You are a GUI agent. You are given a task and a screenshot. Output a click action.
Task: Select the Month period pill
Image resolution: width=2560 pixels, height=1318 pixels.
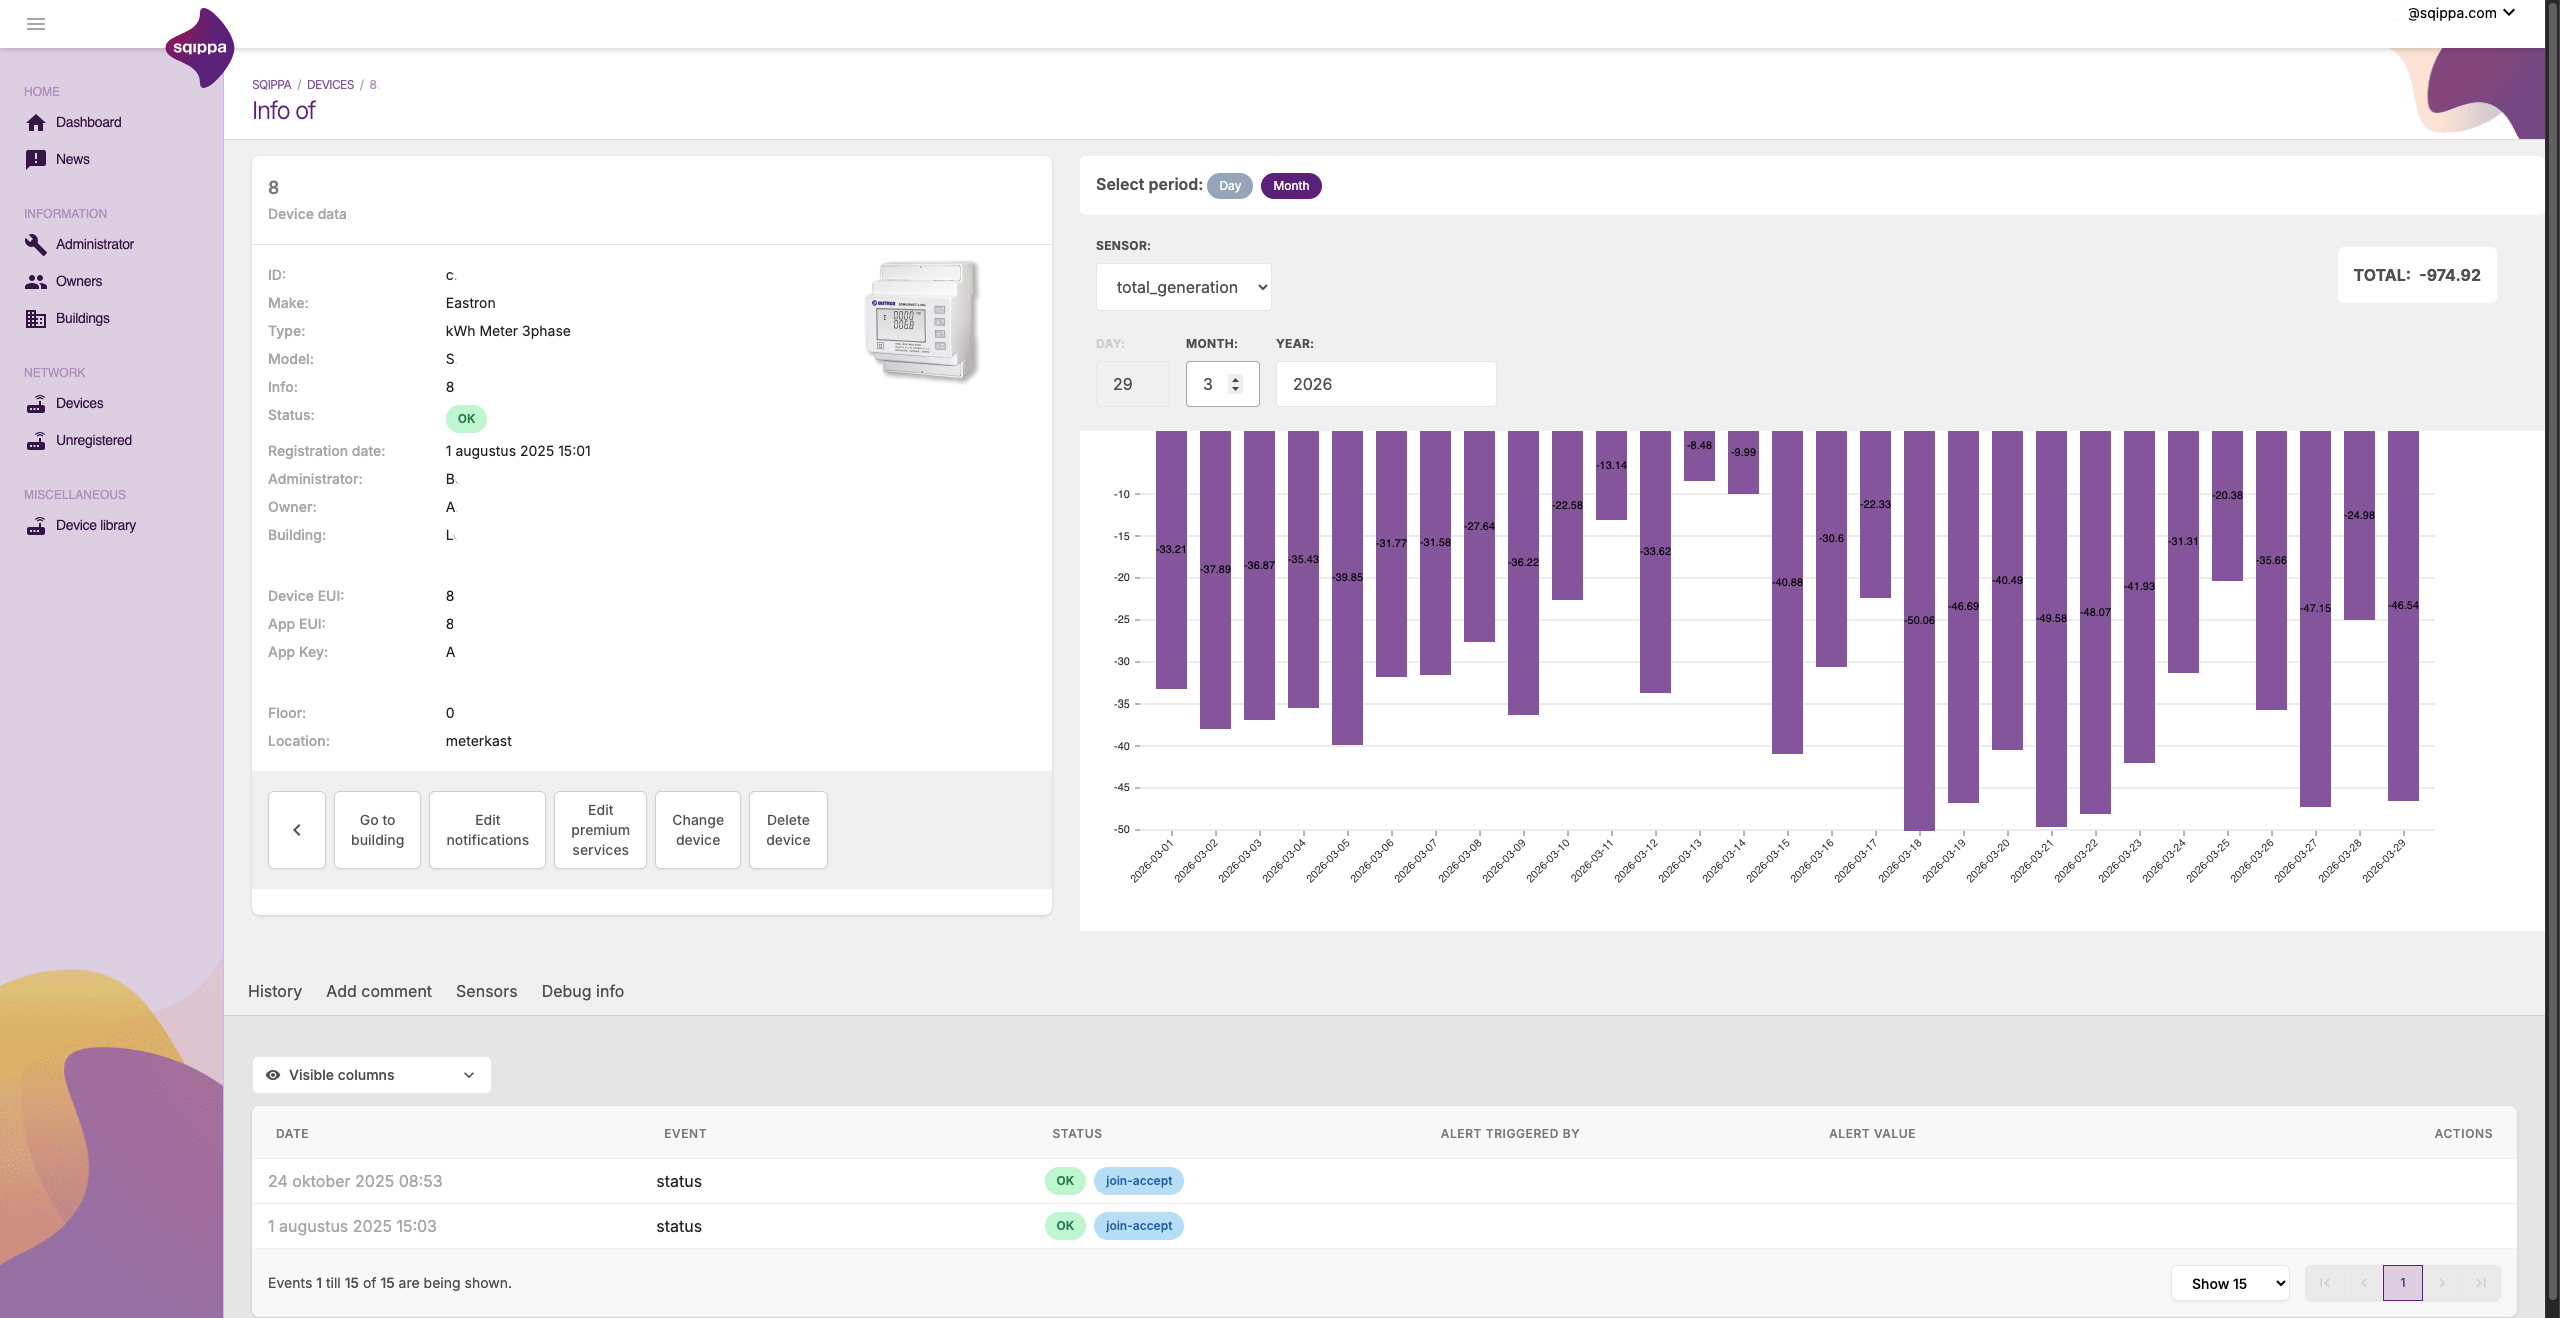[1290, 186]
